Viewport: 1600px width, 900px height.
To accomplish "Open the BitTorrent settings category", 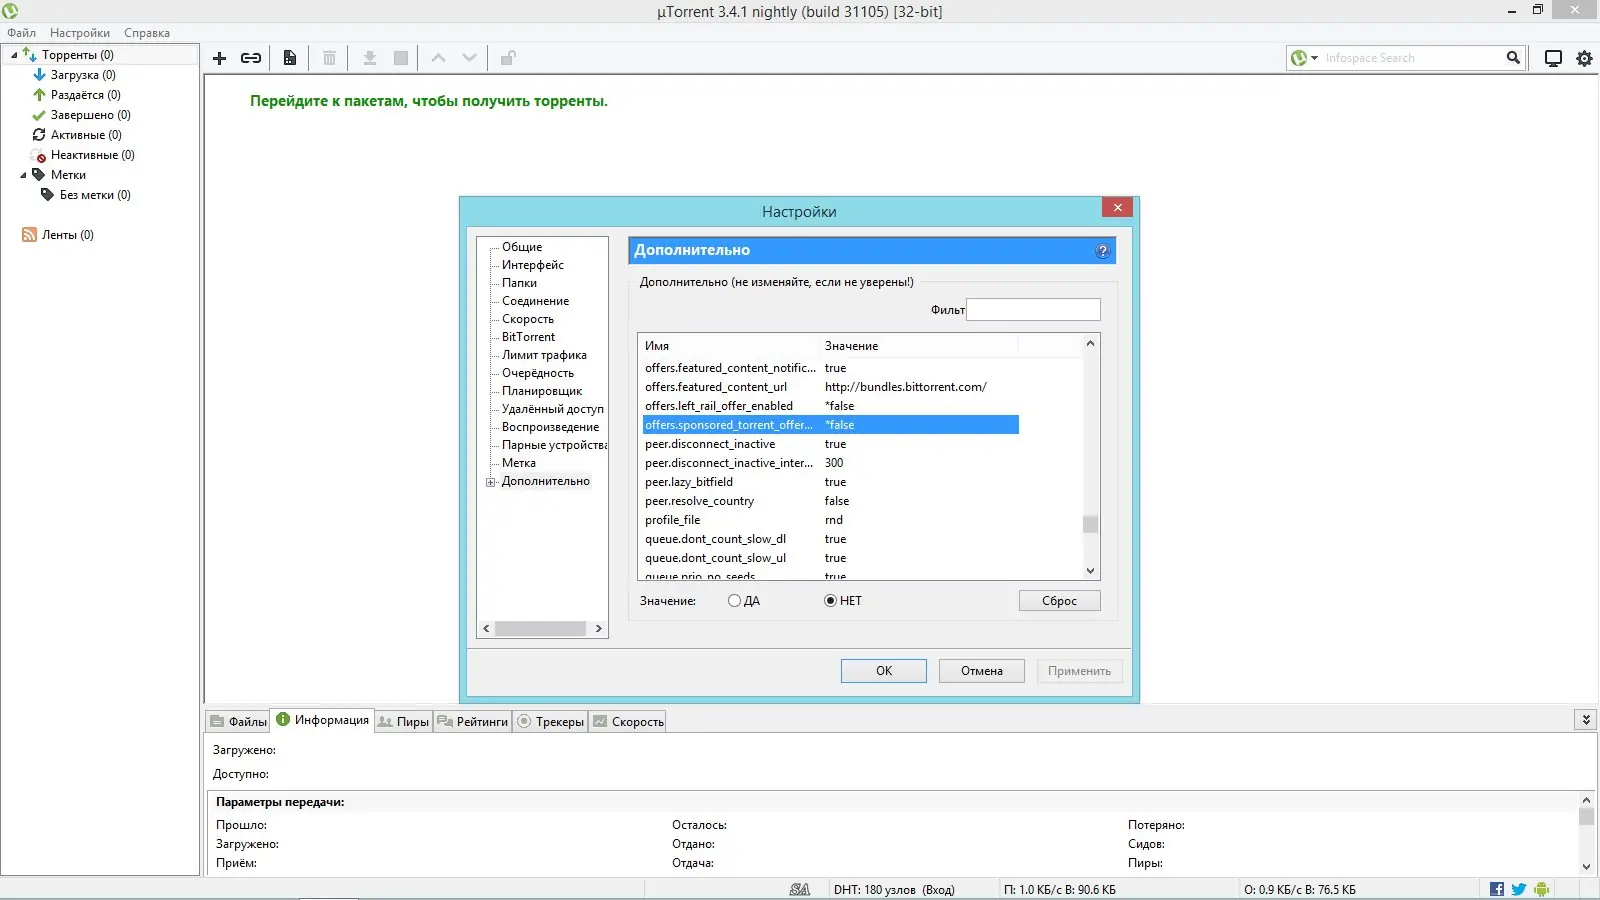I will pyautogui.click(x=528, y=337).
